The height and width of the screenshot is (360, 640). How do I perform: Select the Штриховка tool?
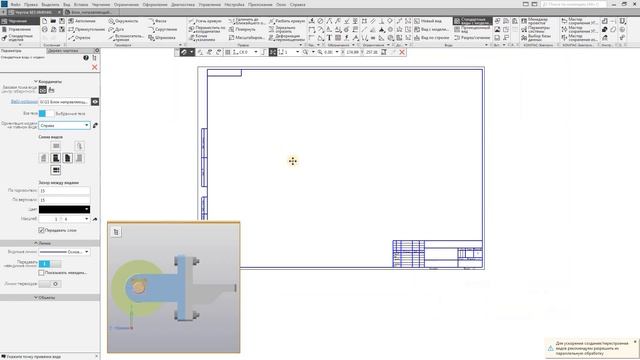(162, 38)
